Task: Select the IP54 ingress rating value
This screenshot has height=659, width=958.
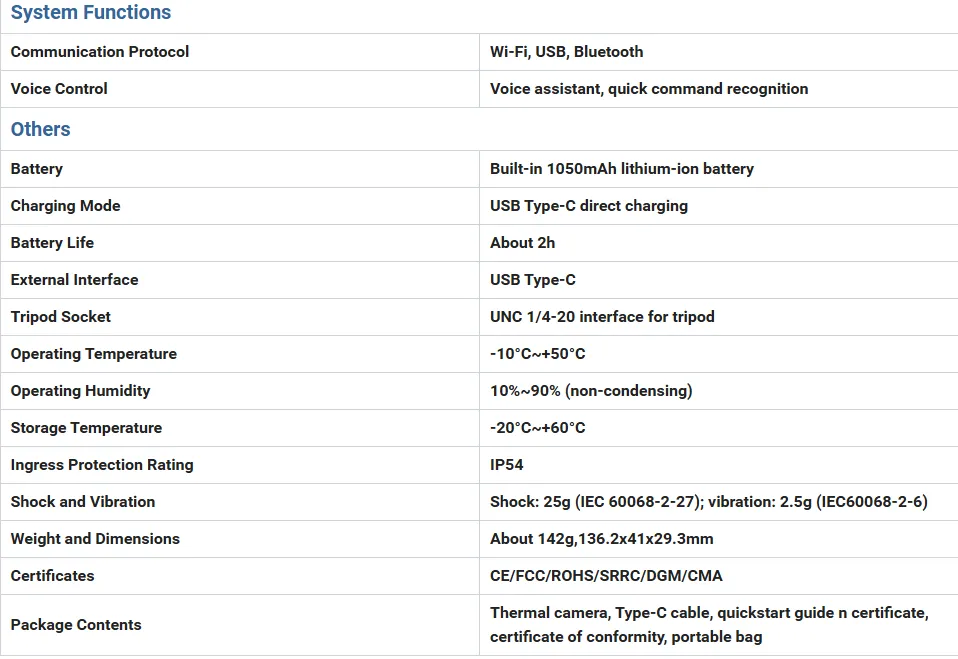Action: click(x=506, y=465)
